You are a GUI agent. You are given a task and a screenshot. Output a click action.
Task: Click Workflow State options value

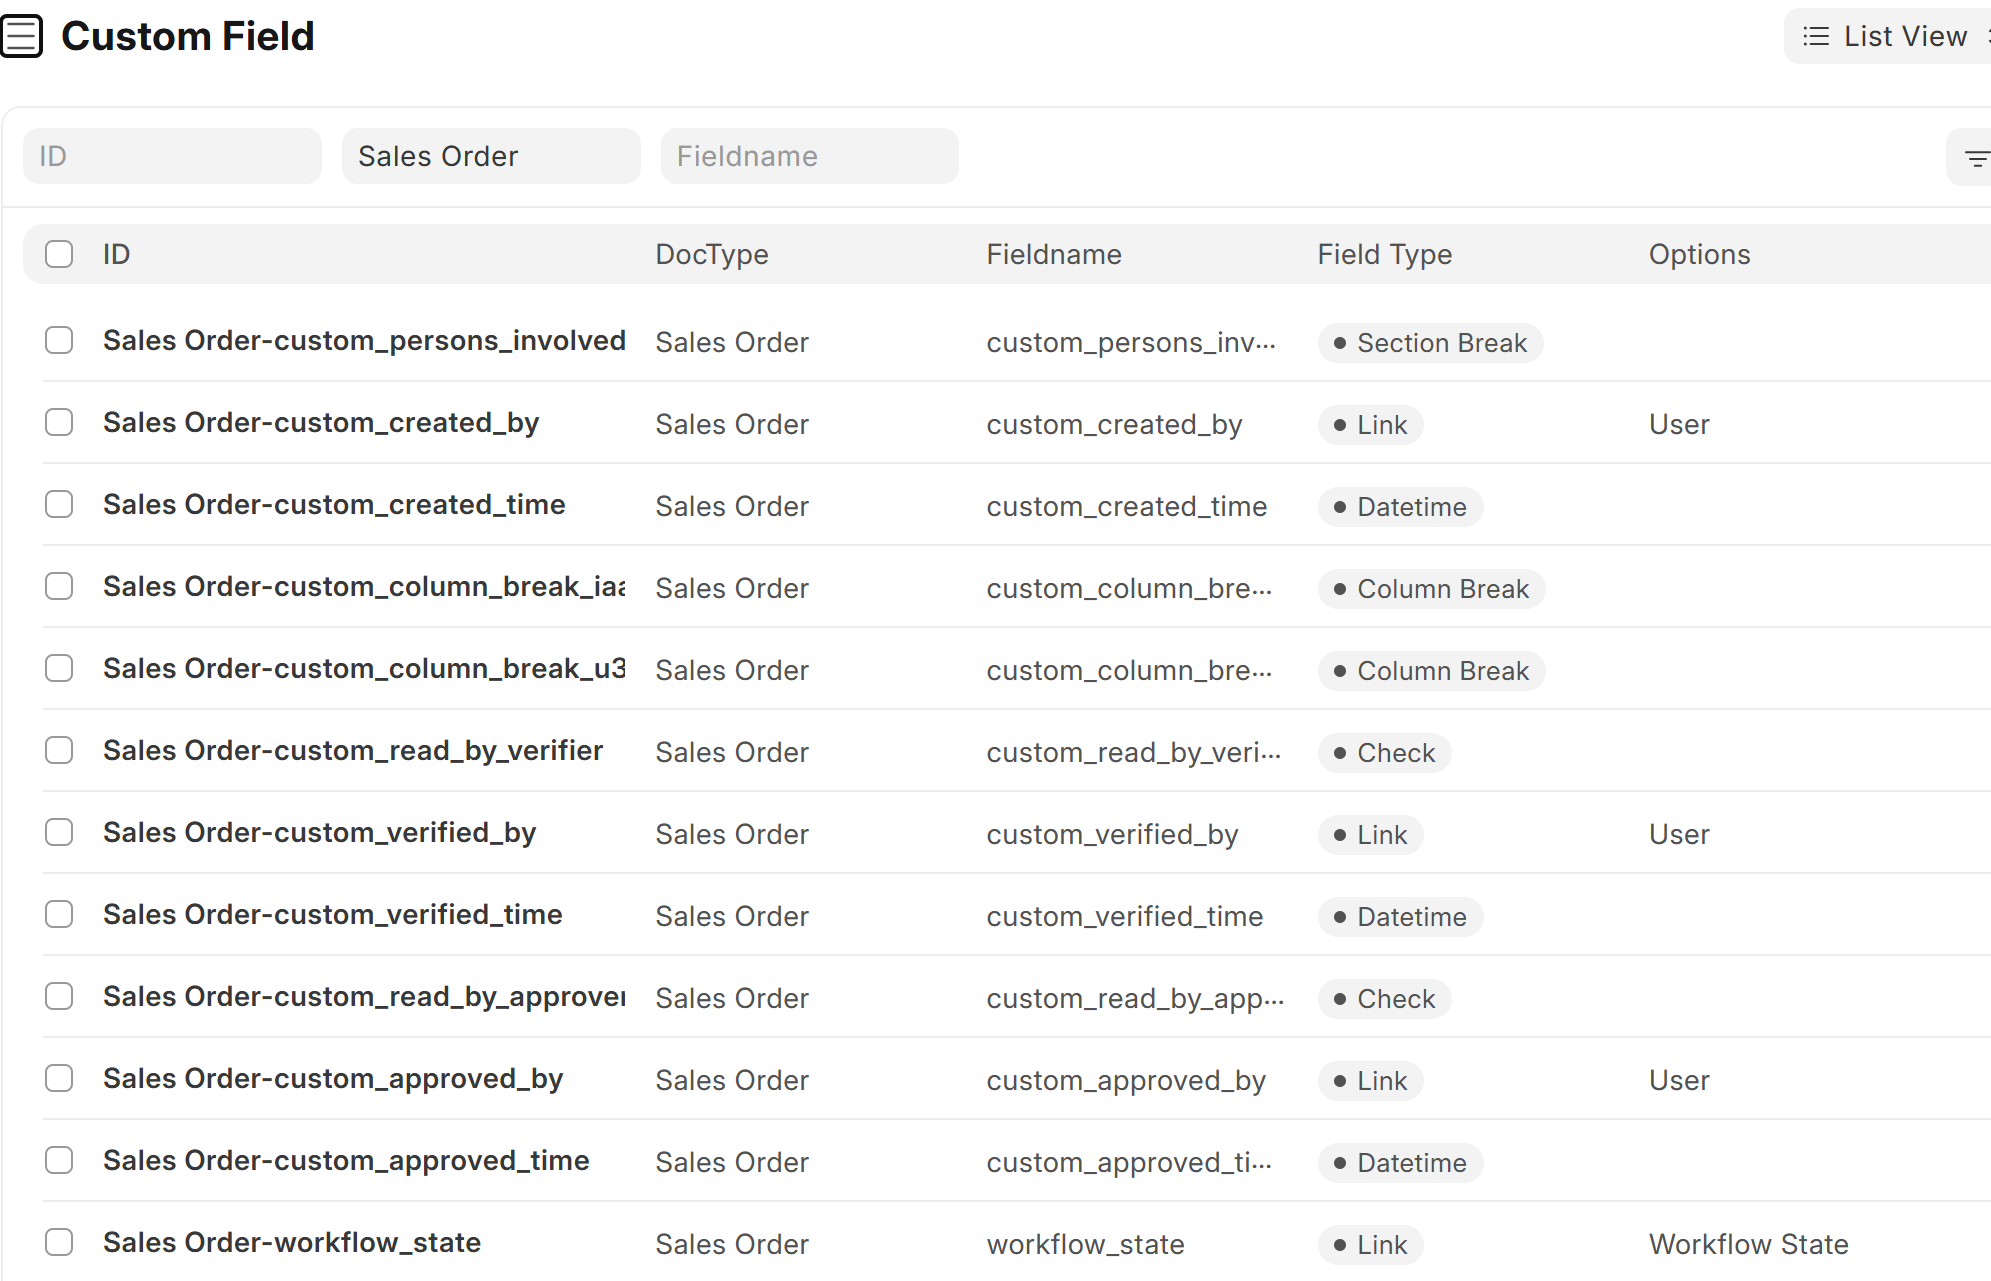tap(1748, 1244)
